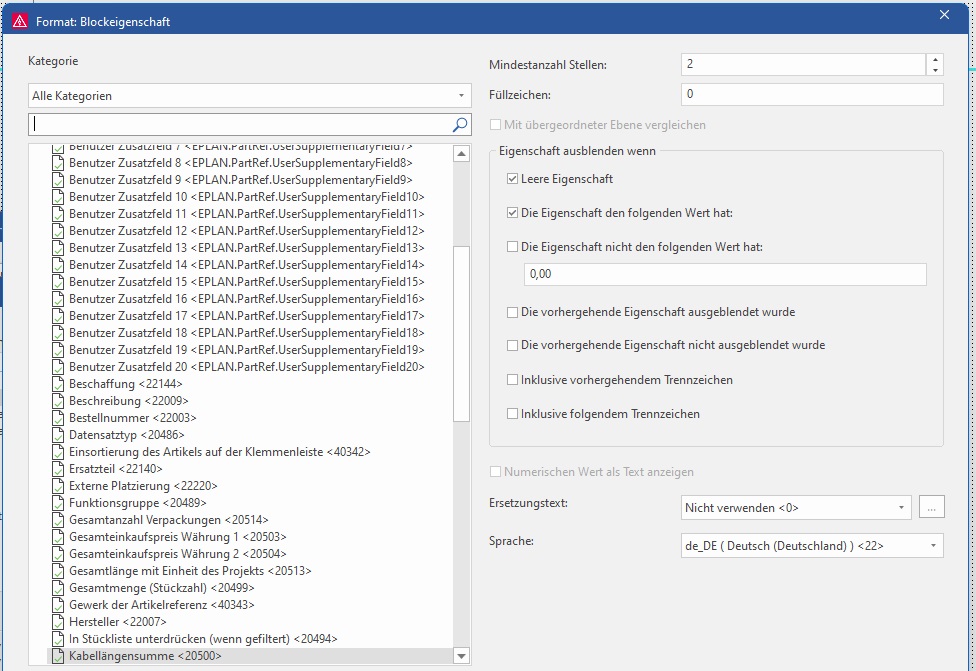The width and height of the screenshot is (976, 671).
Task: Click the icon beside Funktionsgruppe <20489>
Action: coord(58,503)
